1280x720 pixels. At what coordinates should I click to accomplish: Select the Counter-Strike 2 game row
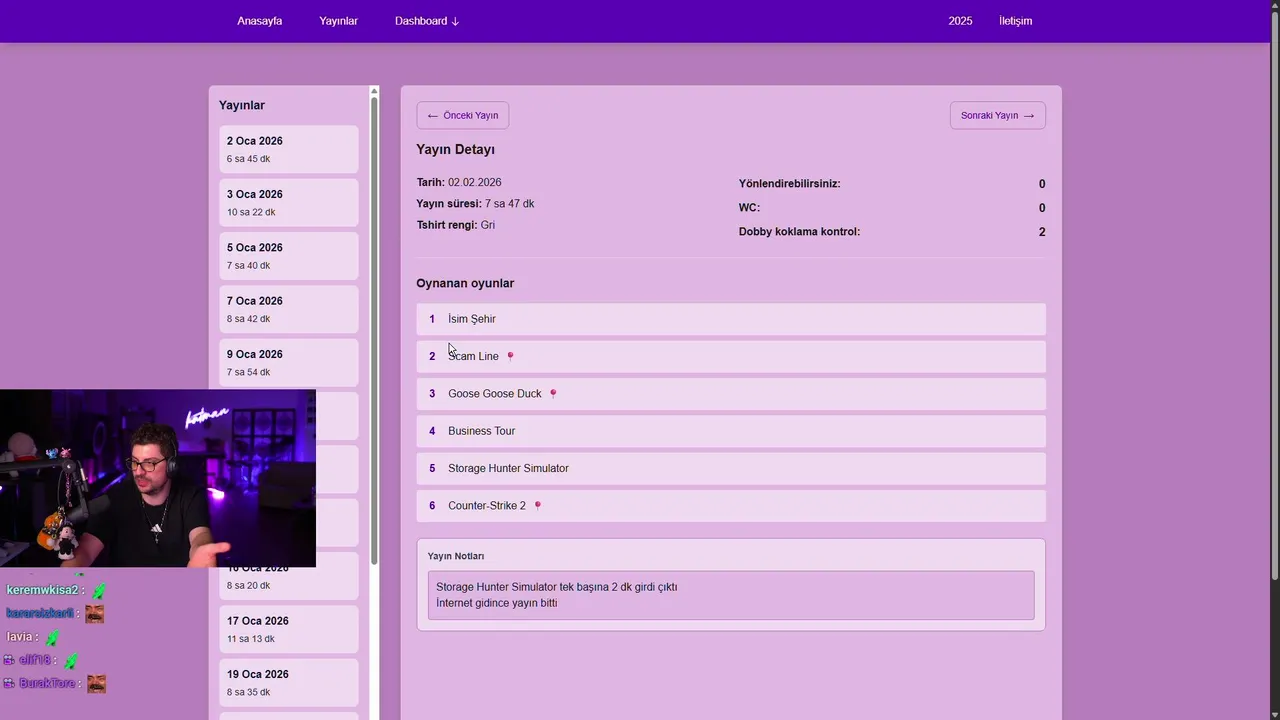coord(731,506)
